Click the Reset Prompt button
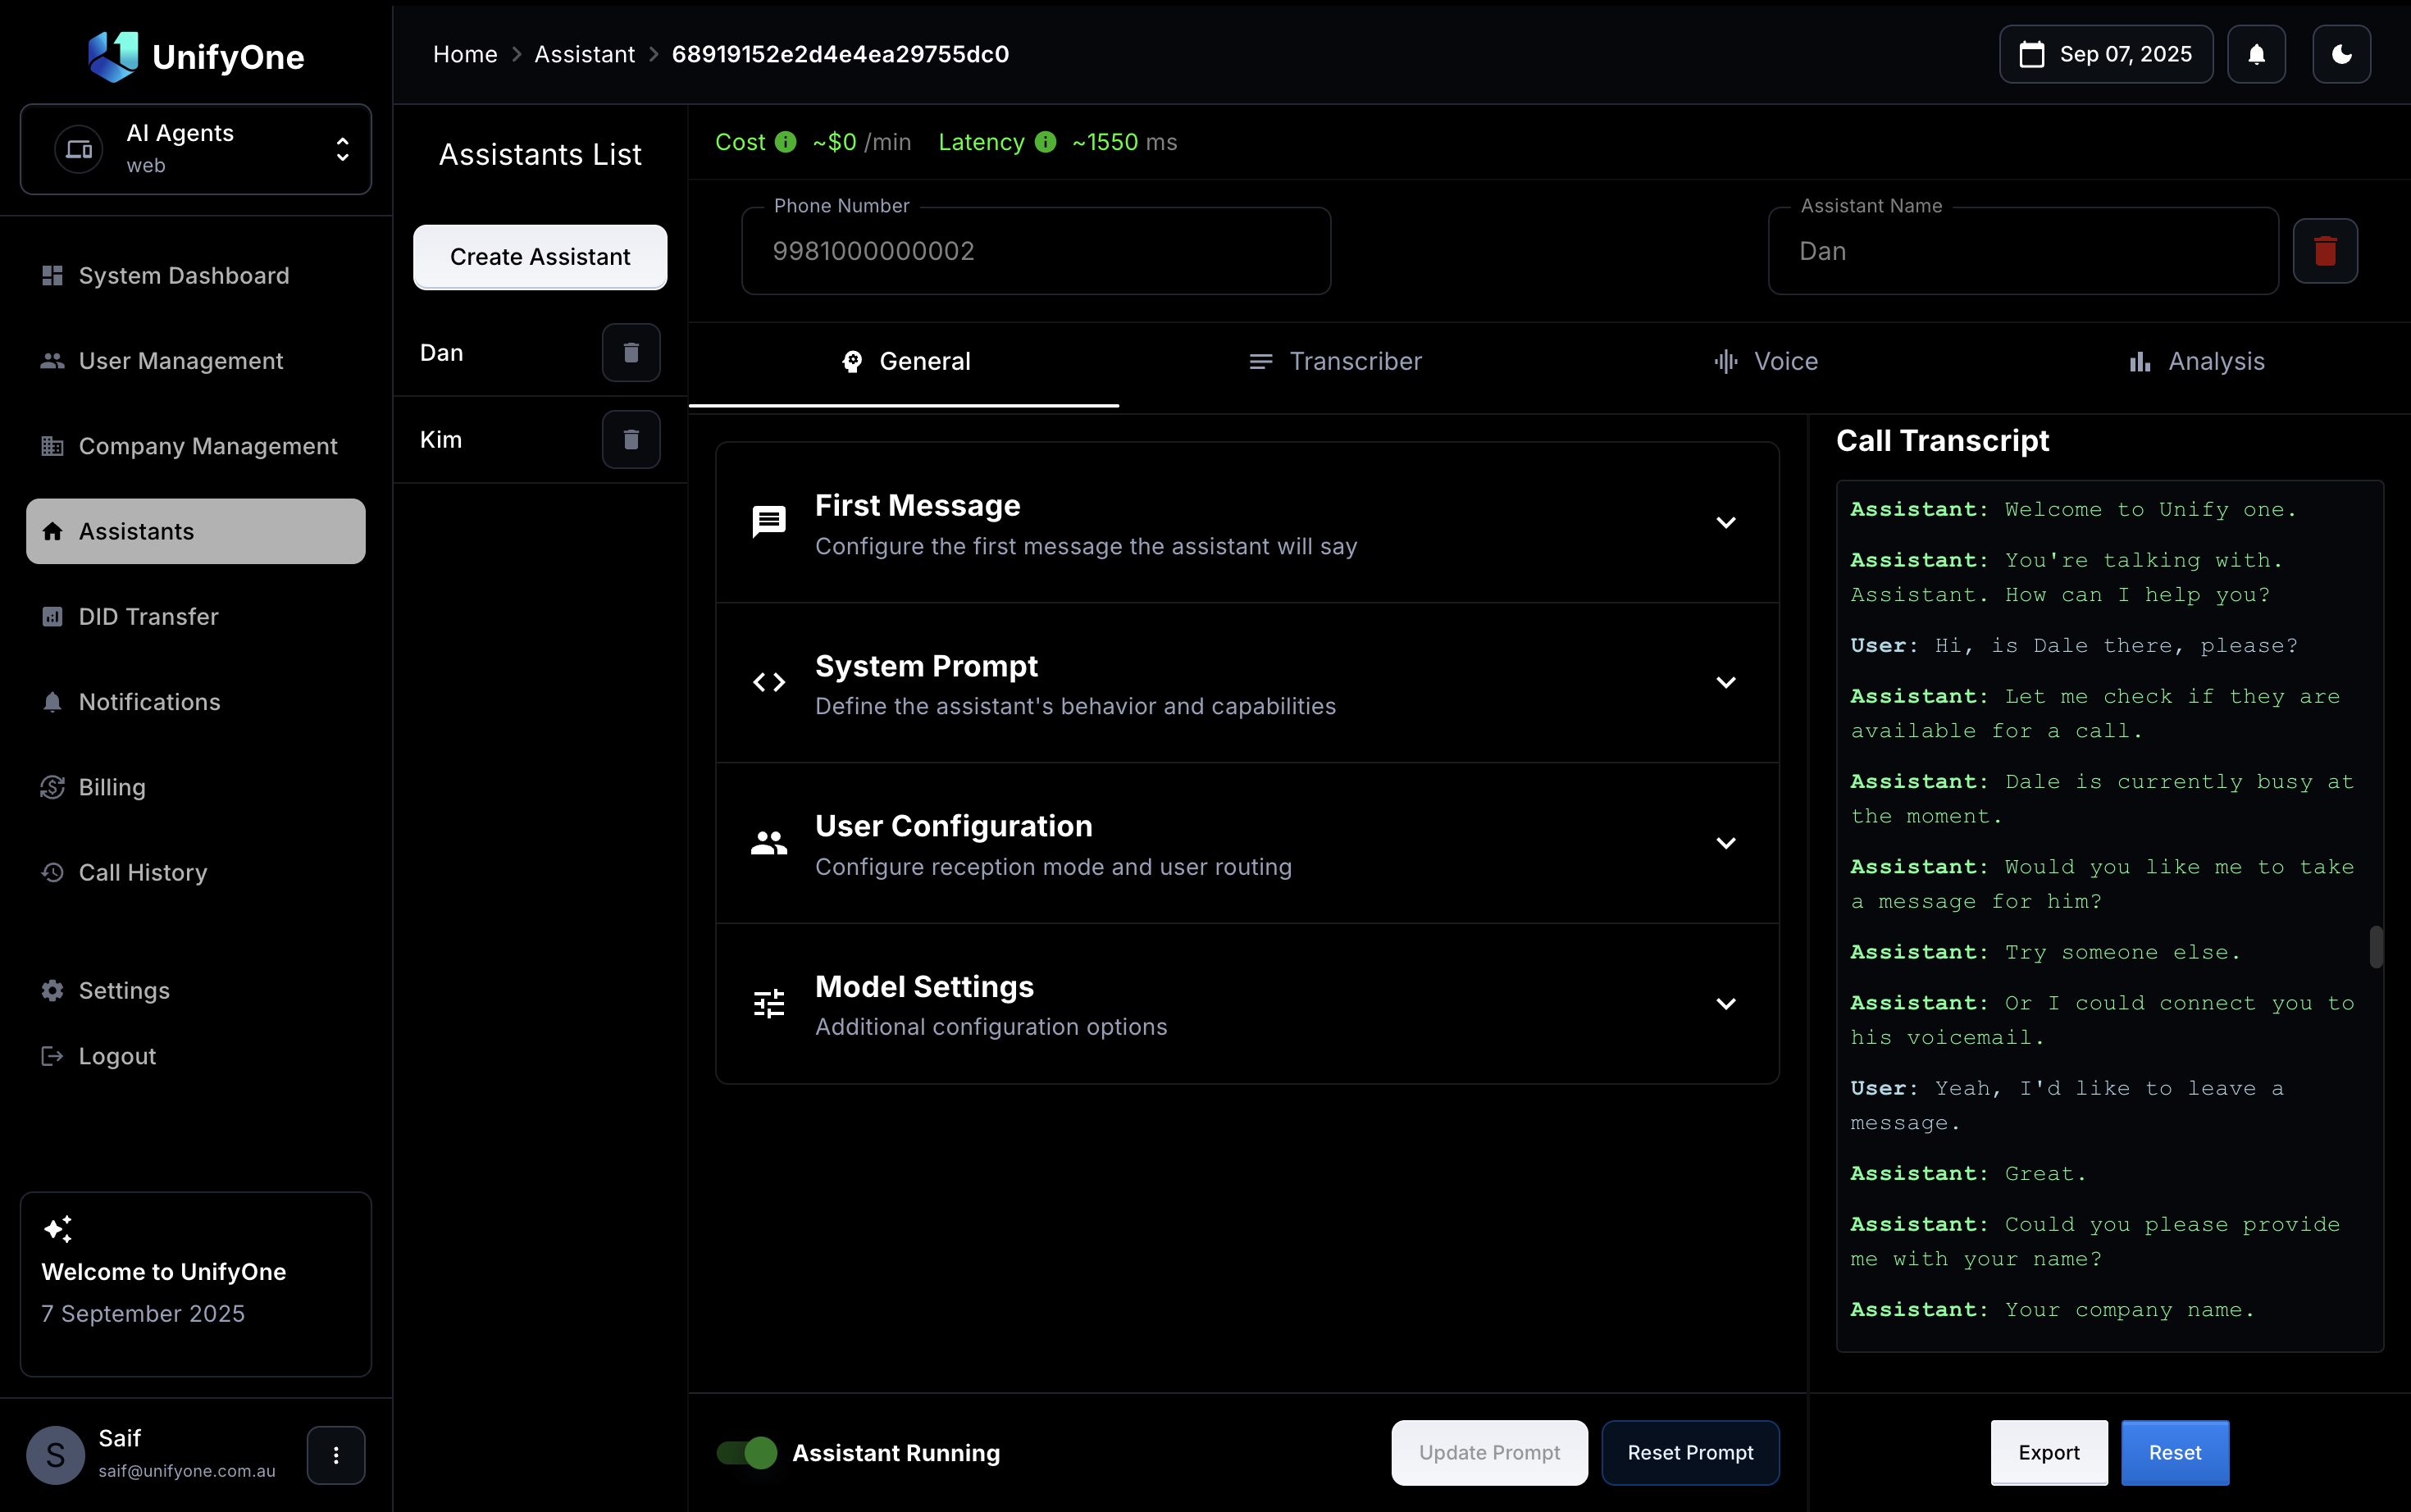 [1690, 1452]
